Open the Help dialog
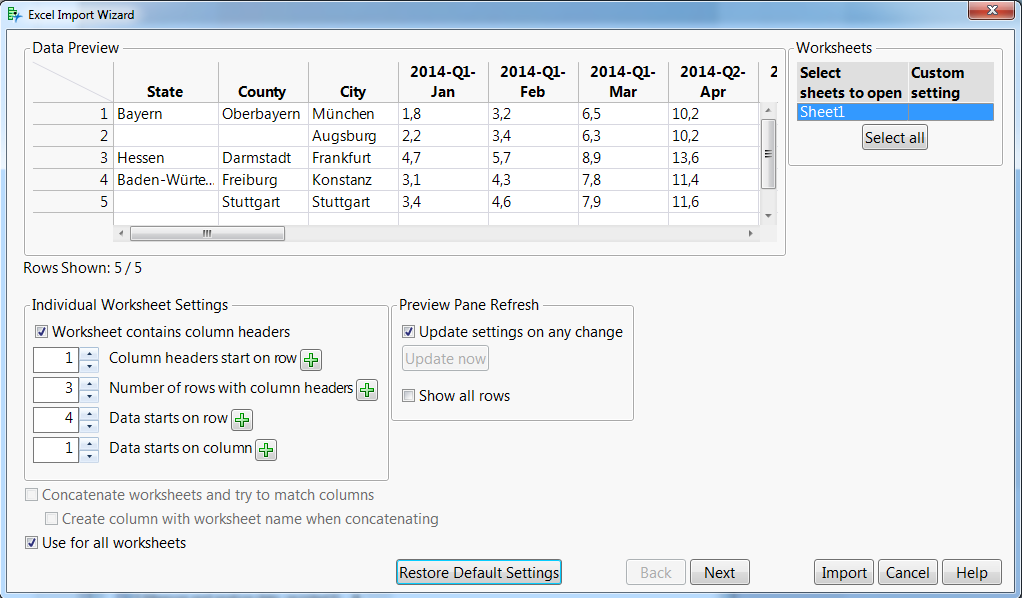 click(x=971, y=572)
